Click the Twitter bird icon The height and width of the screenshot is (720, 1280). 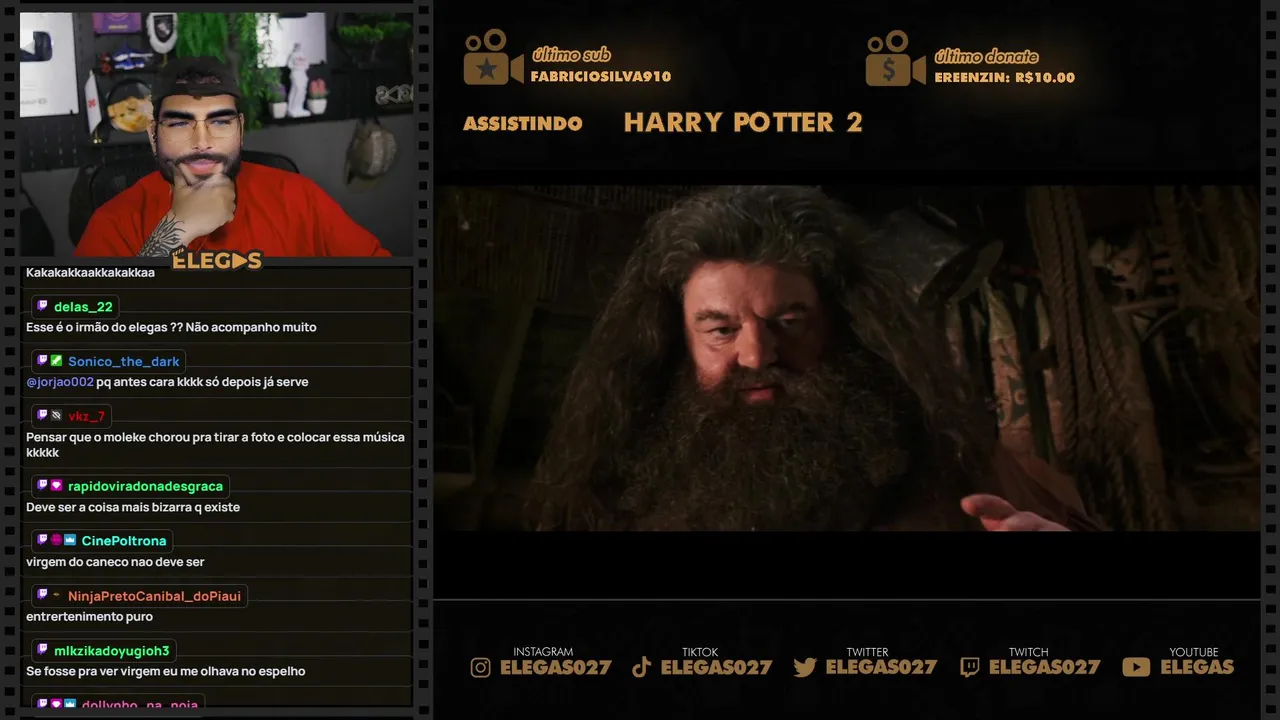click(x=805, y=667)
